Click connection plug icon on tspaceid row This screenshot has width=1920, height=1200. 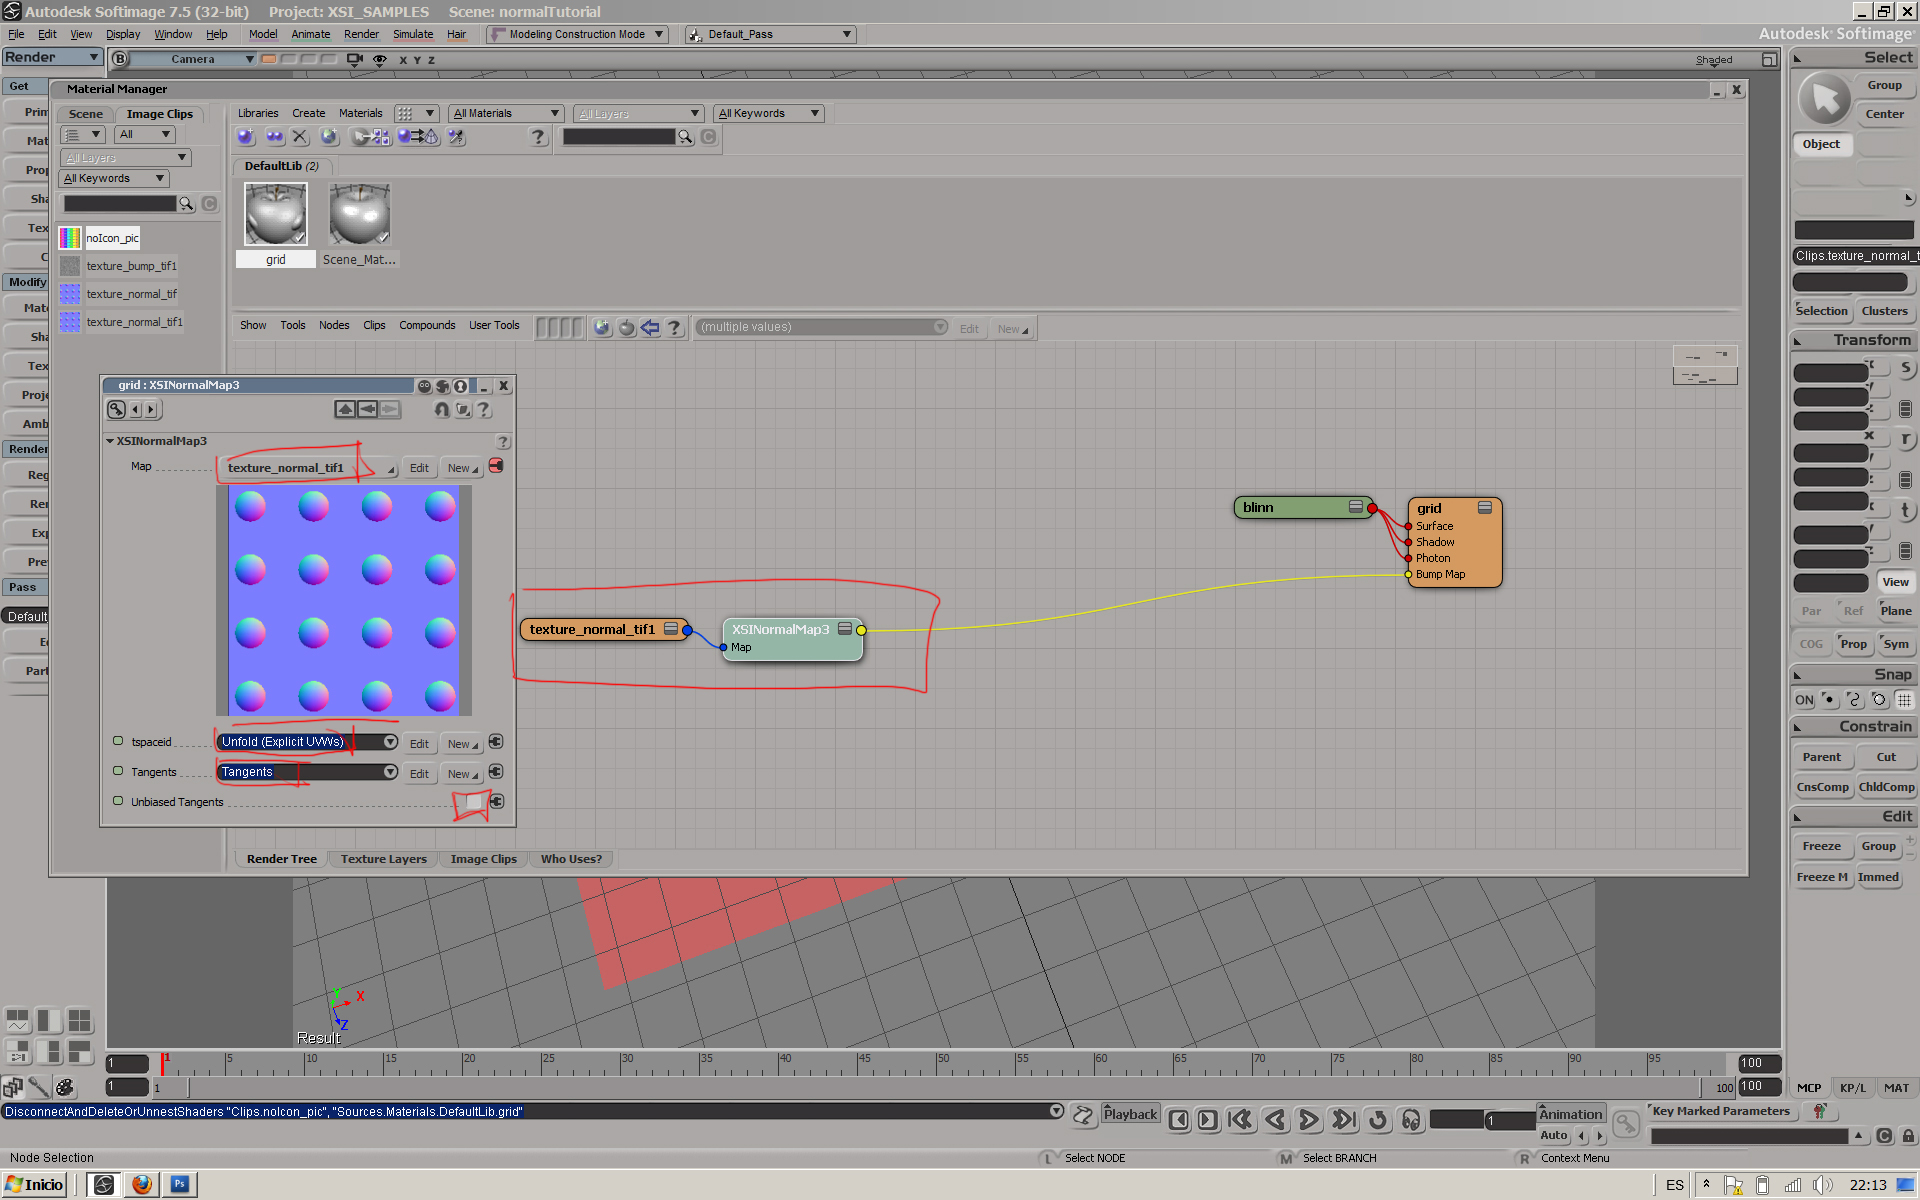click(x=496, y=742)
